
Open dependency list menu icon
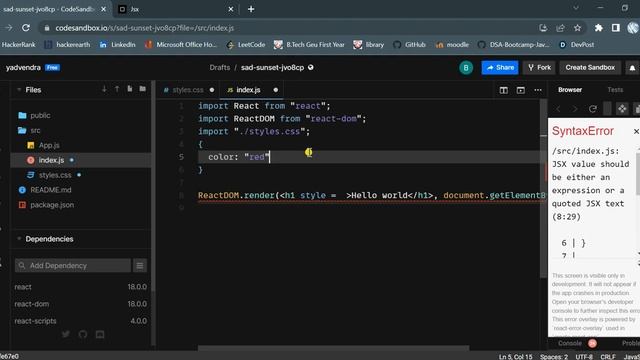(140, 266)
